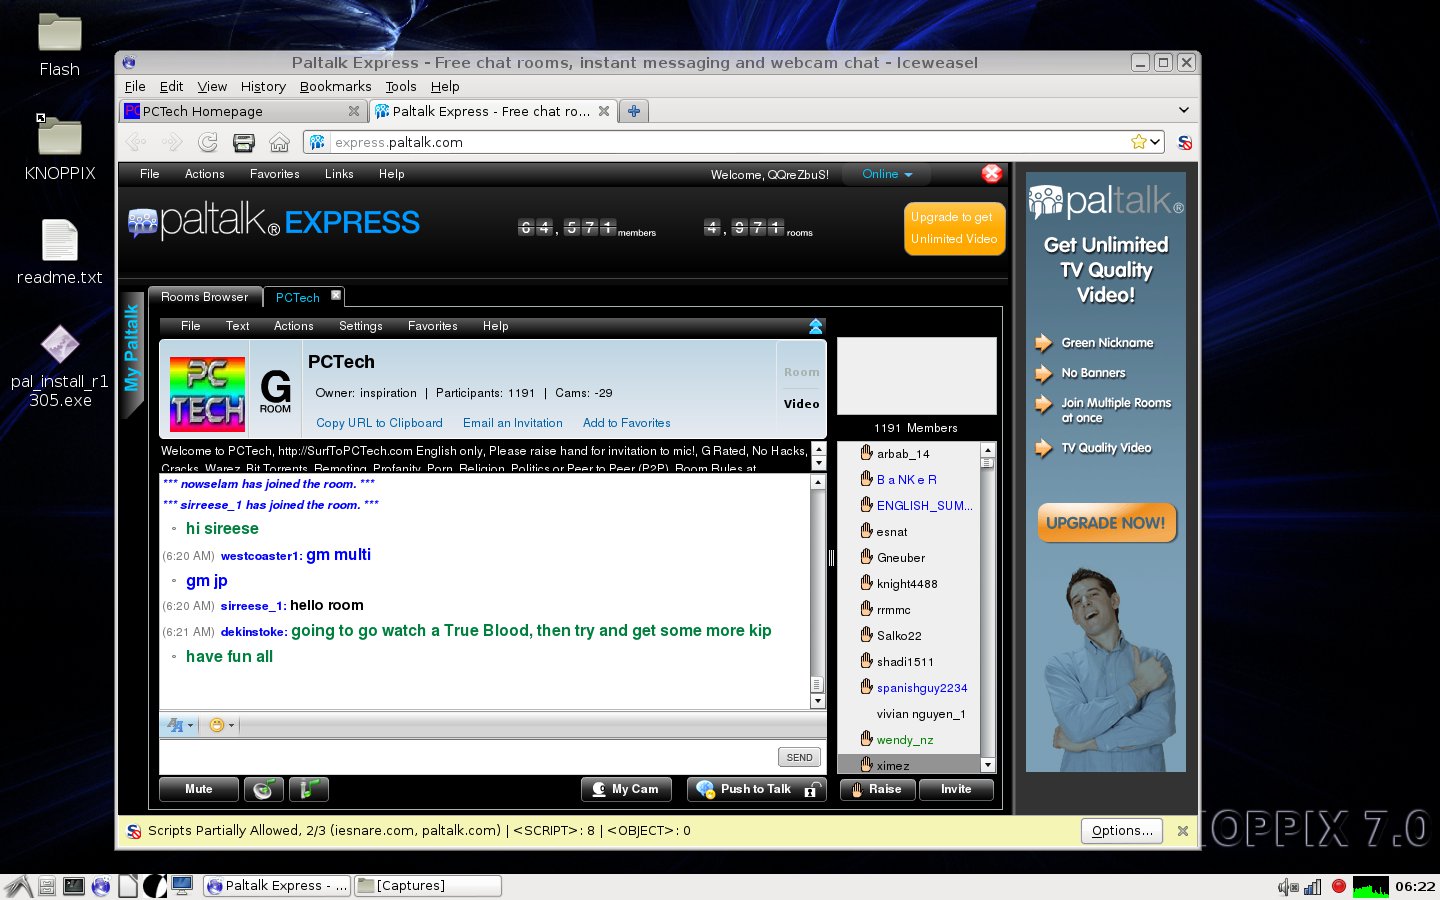Switch the room panel to Room mode
This screenshot has height=900, width=1440.
tap(801, 372)
